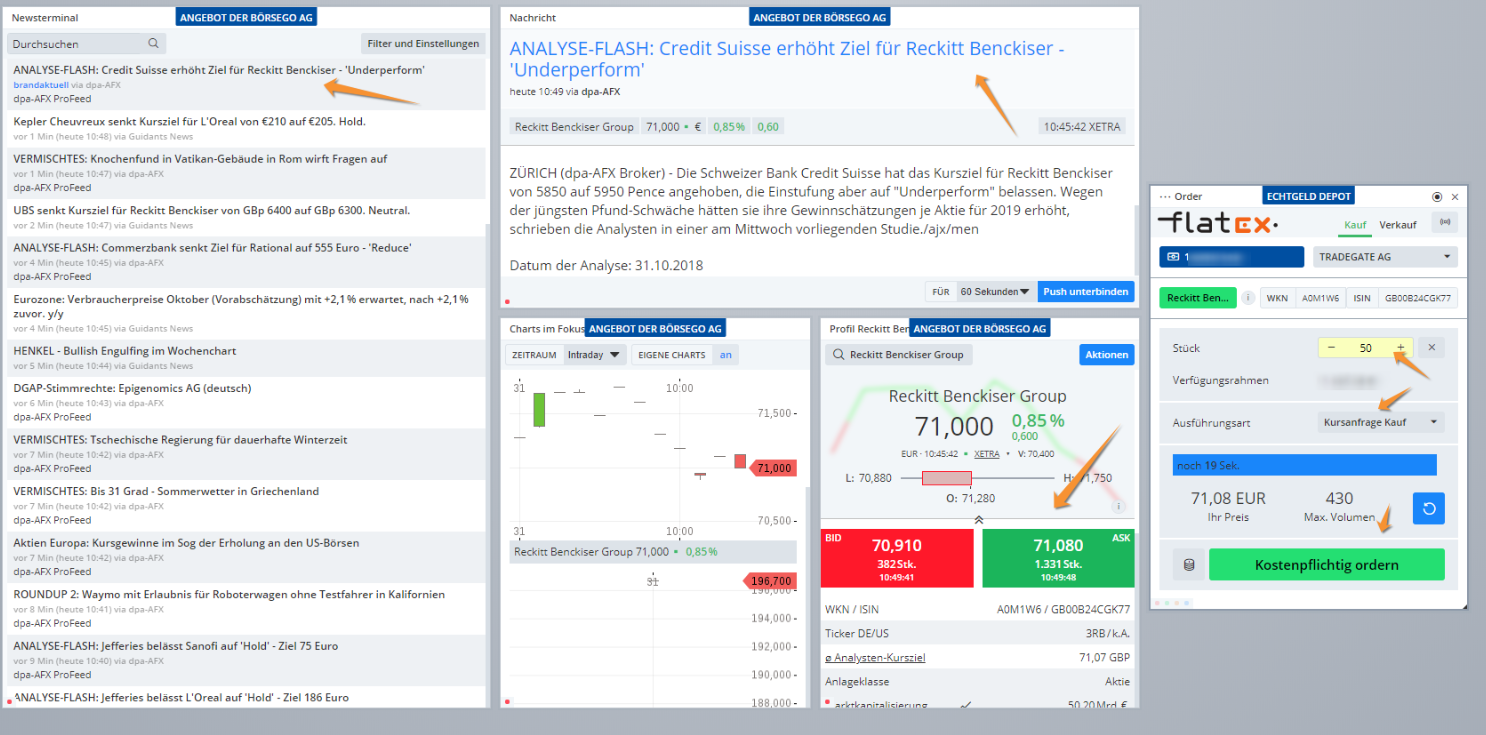Click the Charts im Fokus panel title
The image size is (1486, 735).
tap(546, 328)
